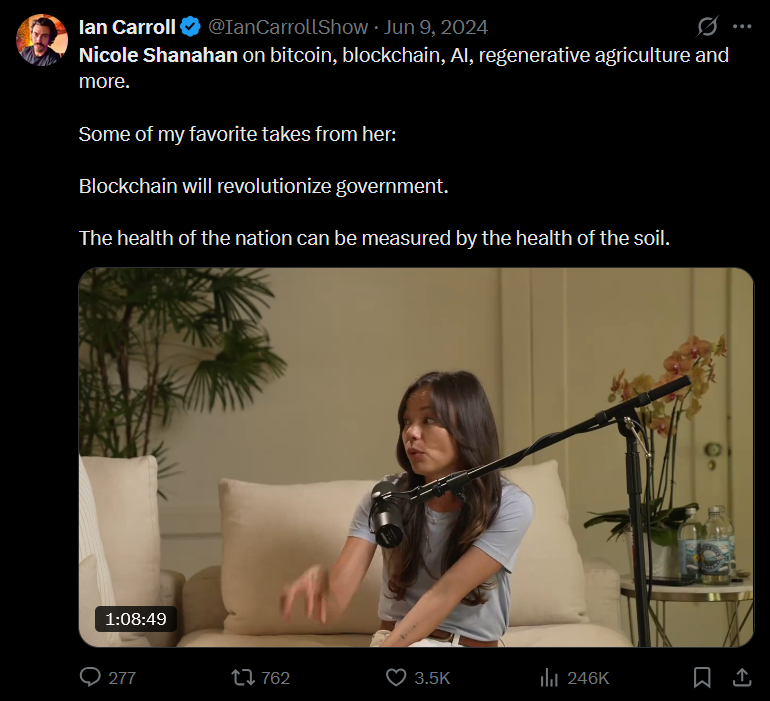This screenshot has width=770, height=701.
Task: Click the tweet text about soil health
Action: pos(373,238)
